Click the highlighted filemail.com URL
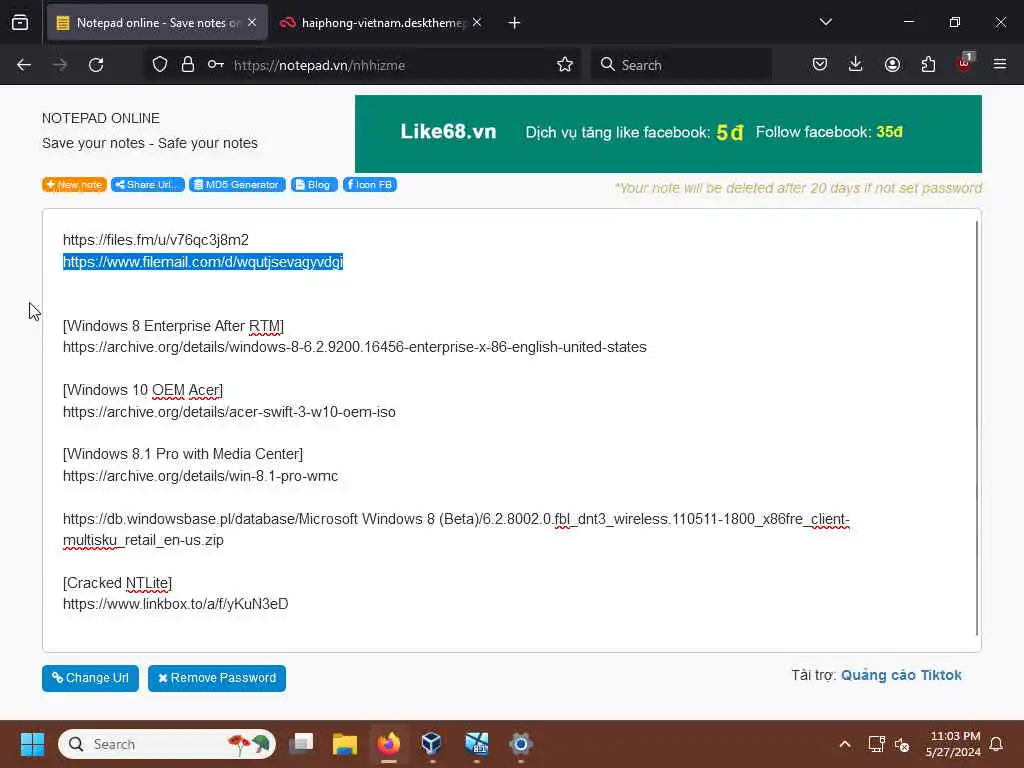The image size is (1024, 768). [x=203, y=262]
